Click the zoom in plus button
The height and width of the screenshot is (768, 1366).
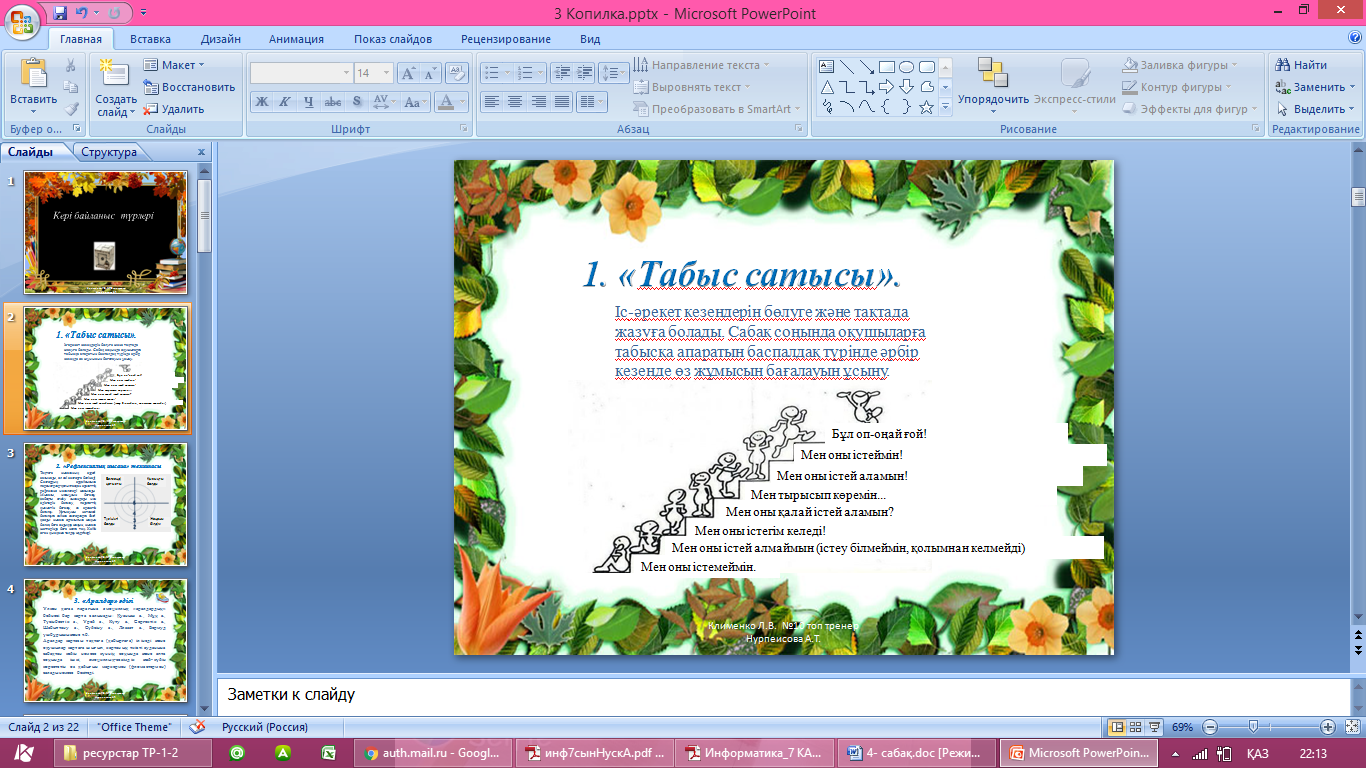coord(1327,727)
